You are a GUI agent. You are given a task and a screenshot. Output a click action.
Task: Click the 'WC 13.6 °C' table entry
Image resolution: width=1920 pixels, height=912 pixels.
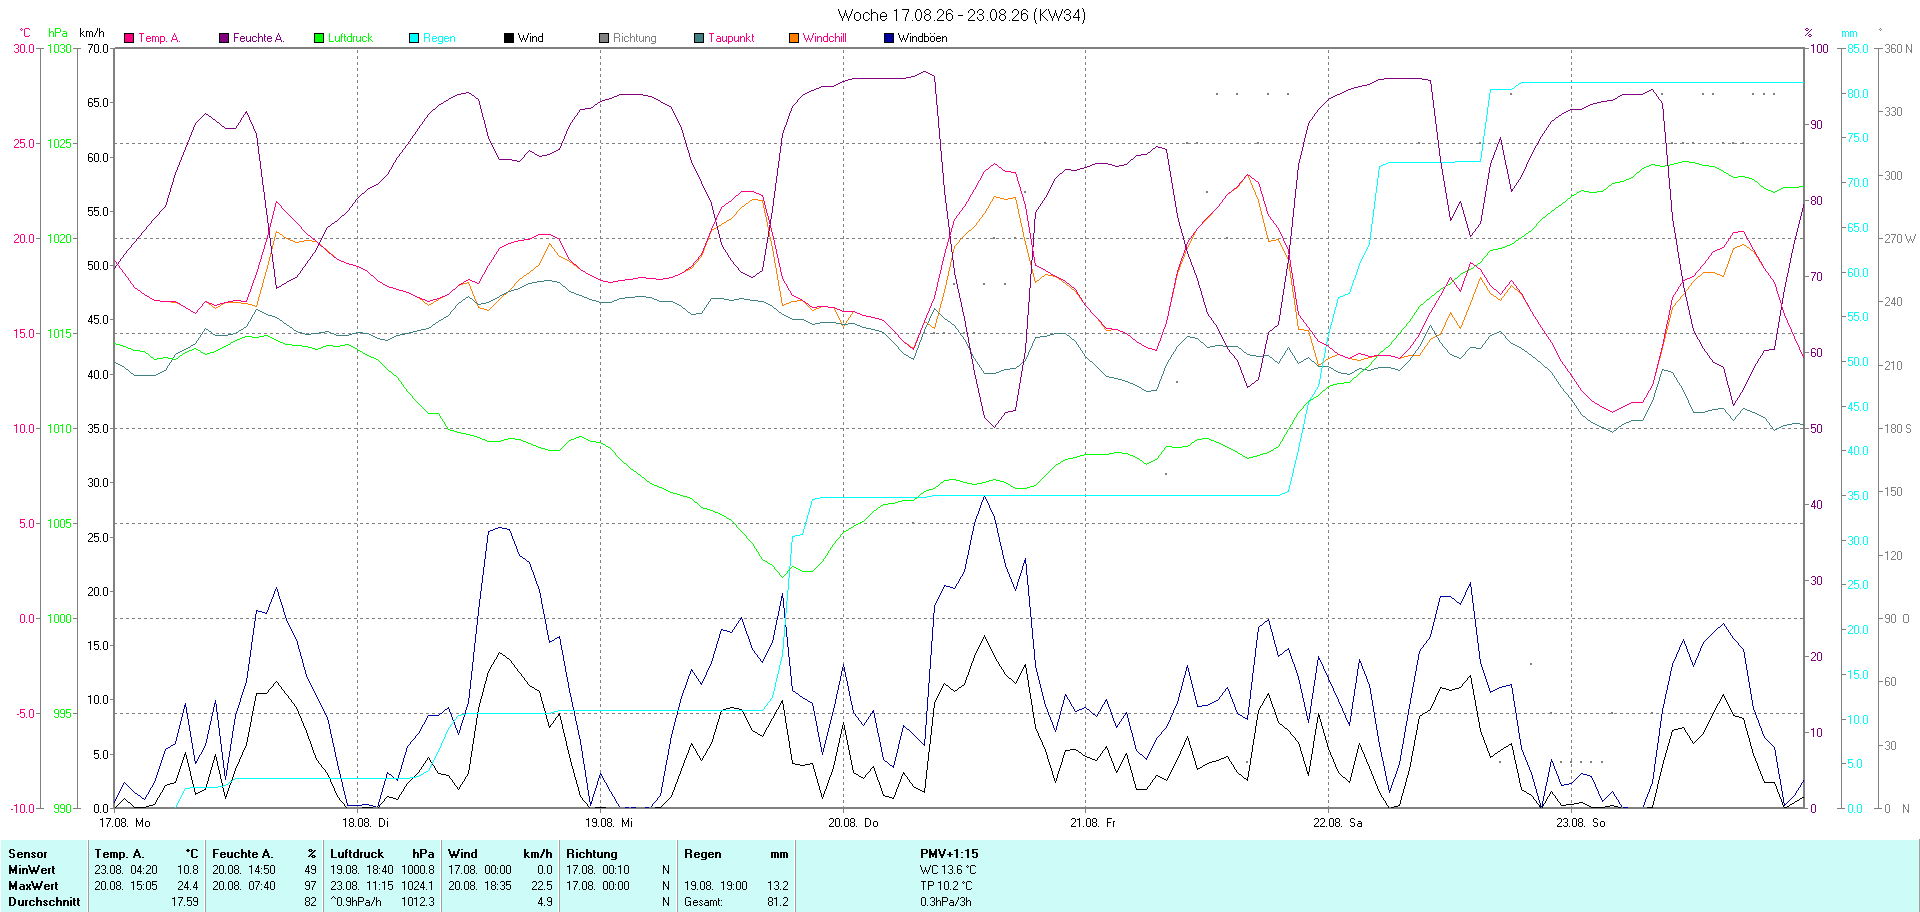click(x=948, y=870)
